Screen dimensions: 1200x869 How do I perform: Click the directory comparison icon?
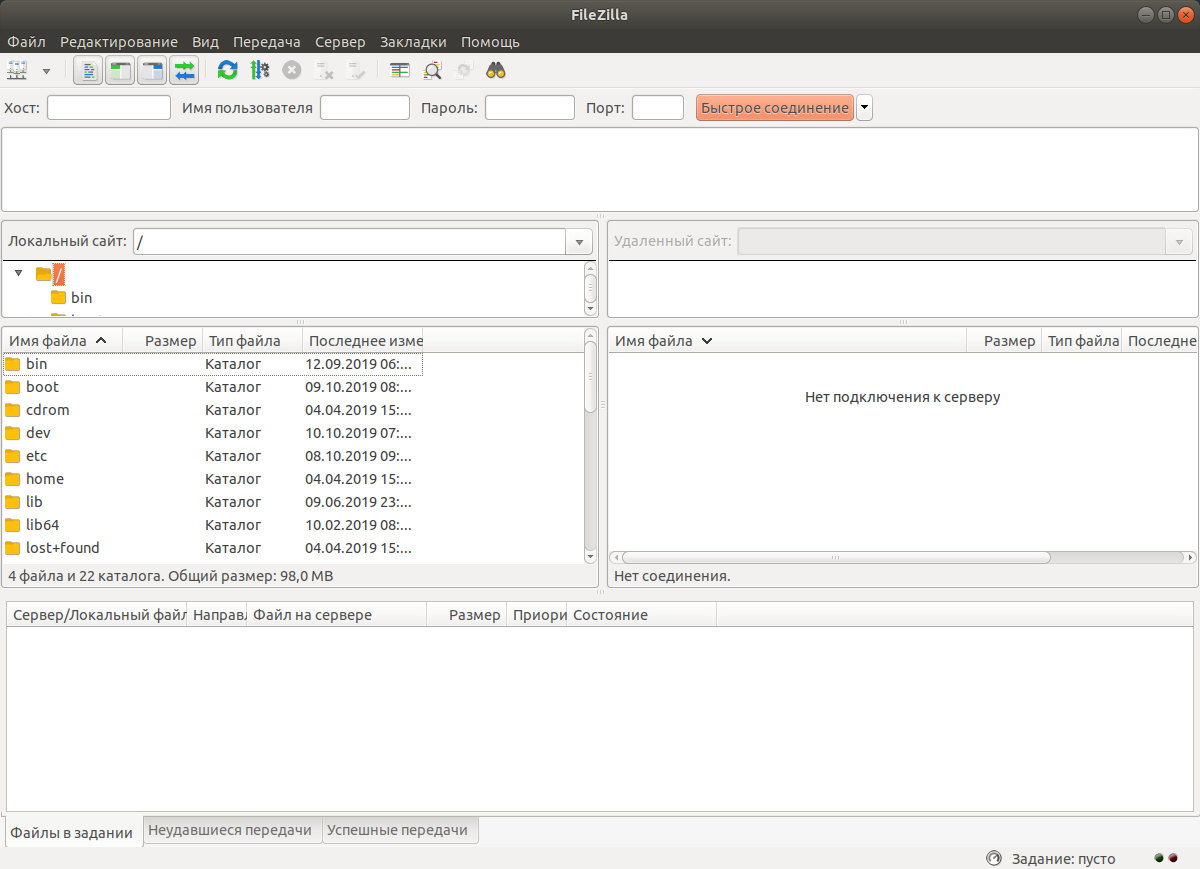(400, 71)
